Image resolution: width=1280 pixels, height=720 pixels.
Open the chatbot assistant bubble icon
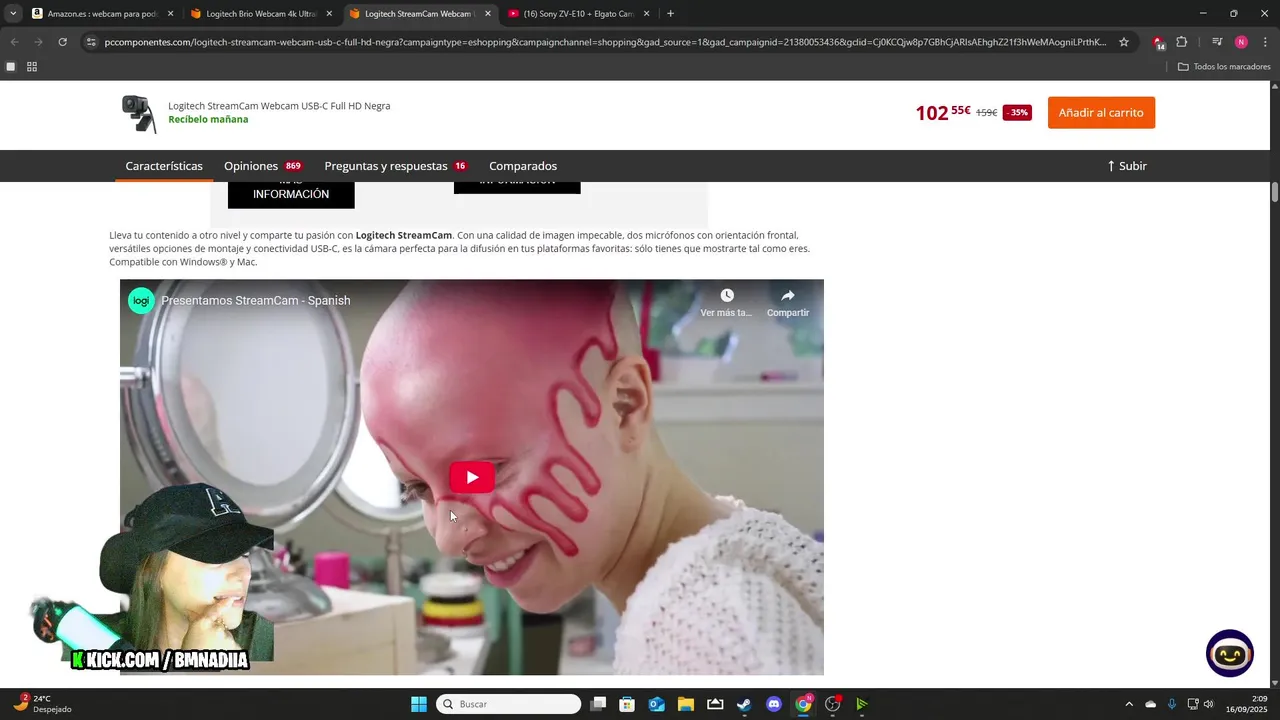point(1229,654)
